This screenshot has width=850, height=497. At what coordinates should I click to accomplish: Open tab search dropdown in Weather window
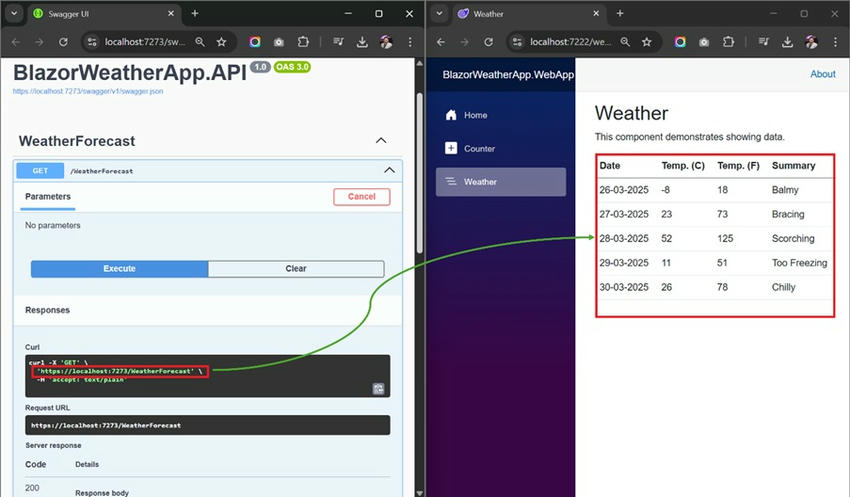tap(440, 14)
